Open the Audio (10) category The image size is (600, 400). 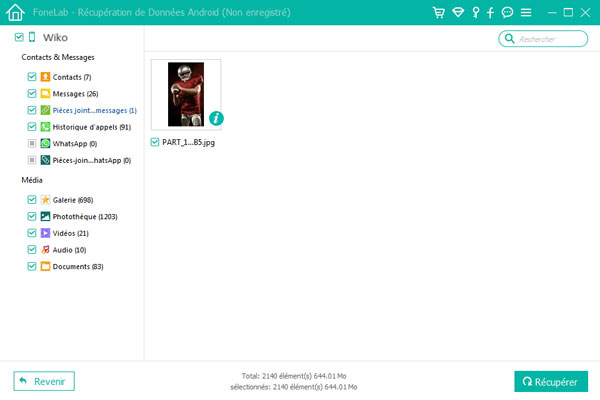[69, 250]
